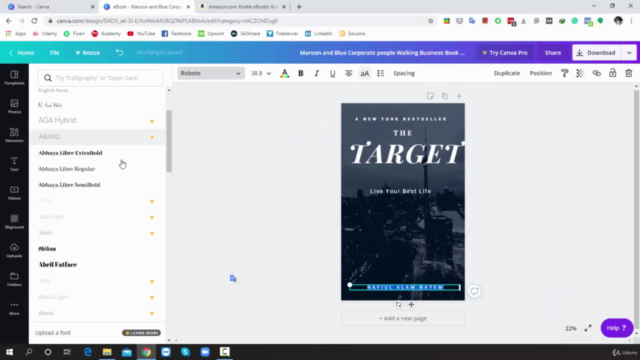Open the Spacing options

pos(404,73)
